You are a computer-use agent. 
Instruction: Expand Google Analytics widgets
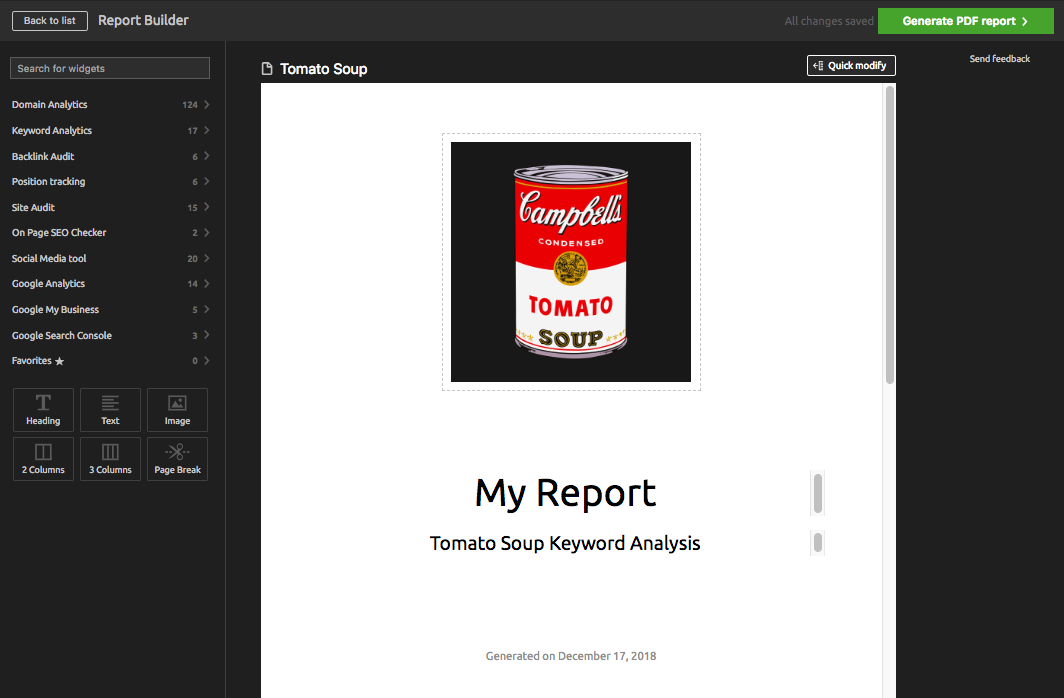(110, 284)
